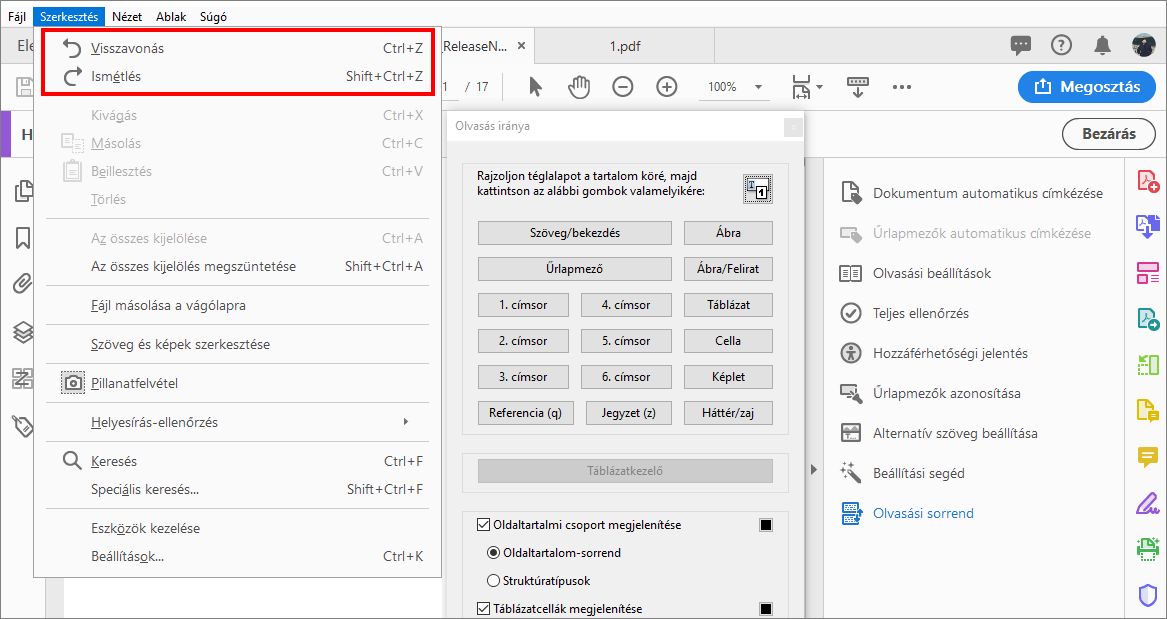The image size is (1167, 619).
Task: Click the Bezárás button
Action: (1108, 134)
